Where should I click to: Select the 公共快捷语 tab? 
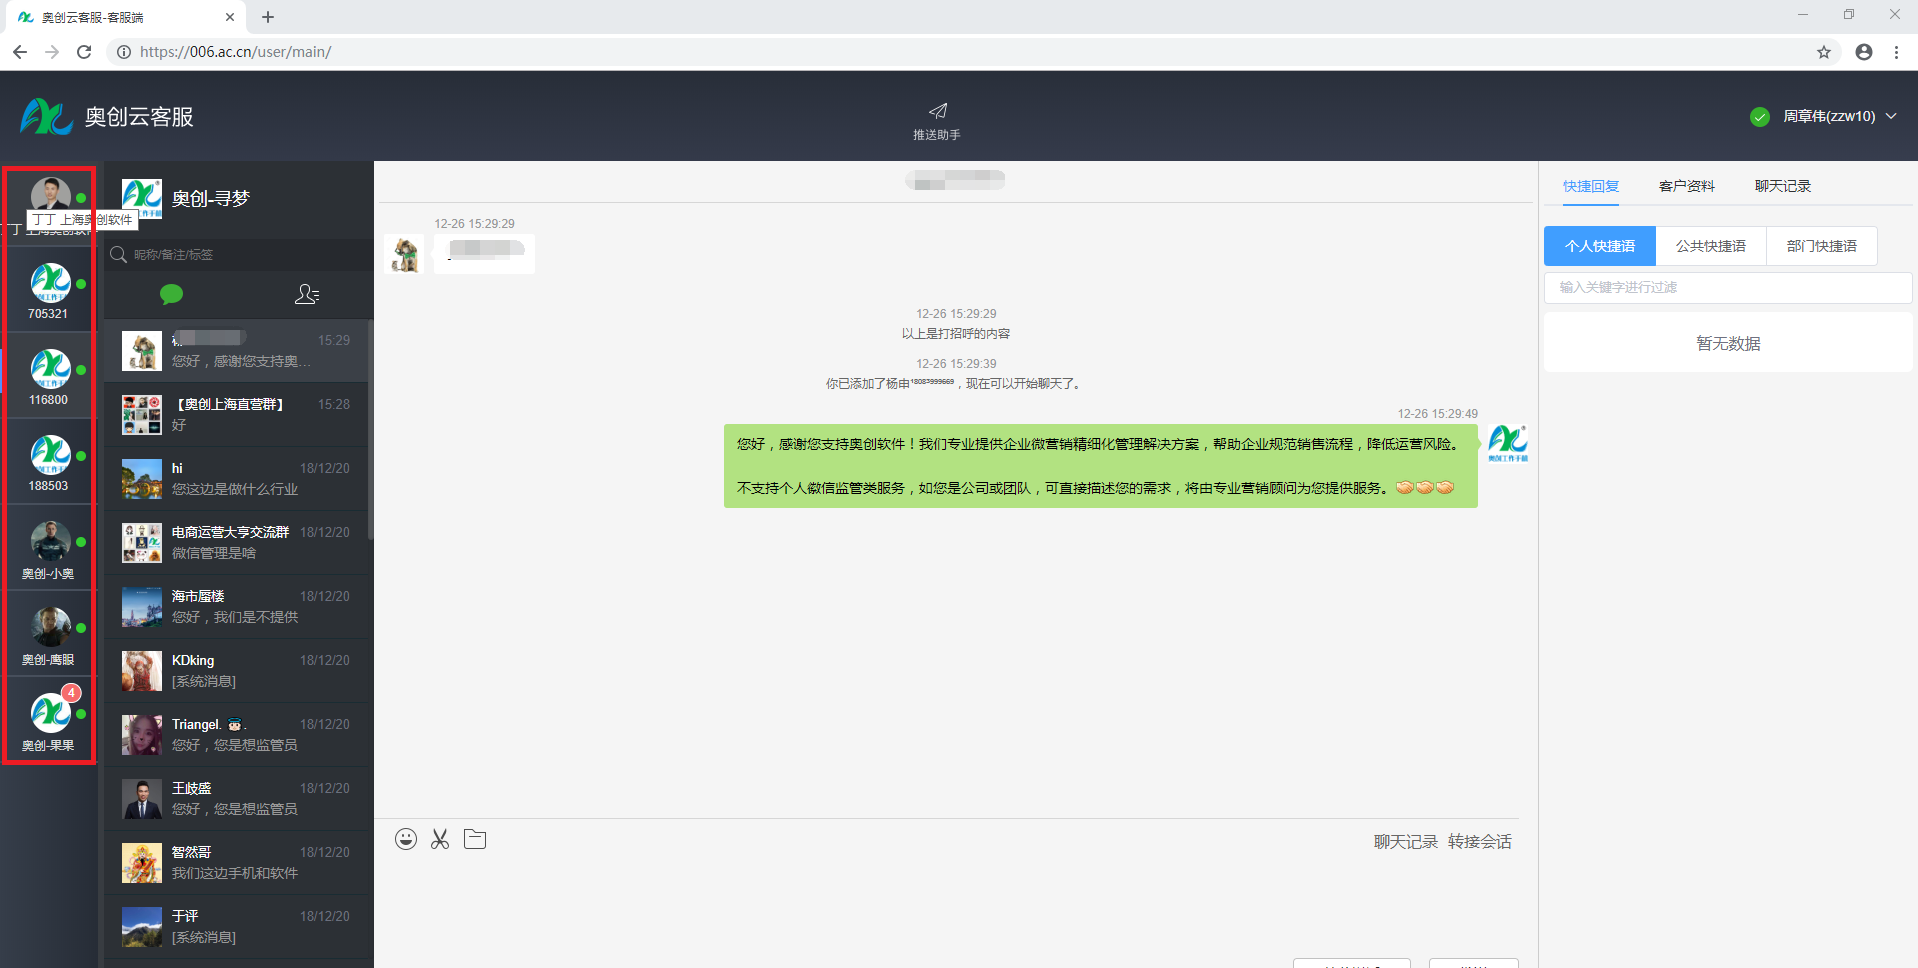(1711, 246)
